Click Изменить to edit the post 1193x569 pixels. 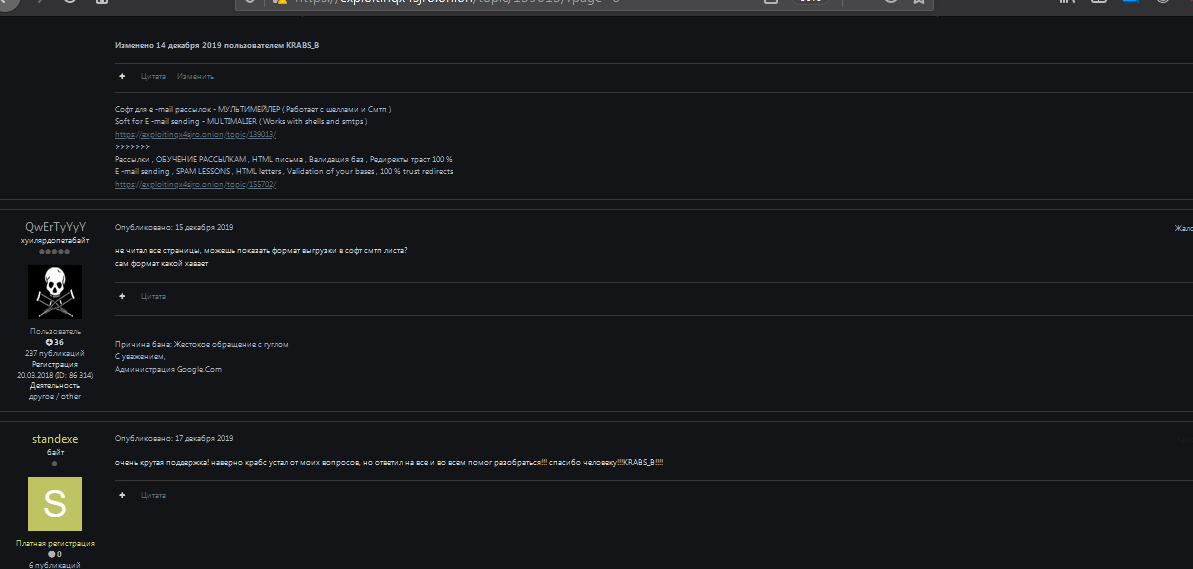195,76
